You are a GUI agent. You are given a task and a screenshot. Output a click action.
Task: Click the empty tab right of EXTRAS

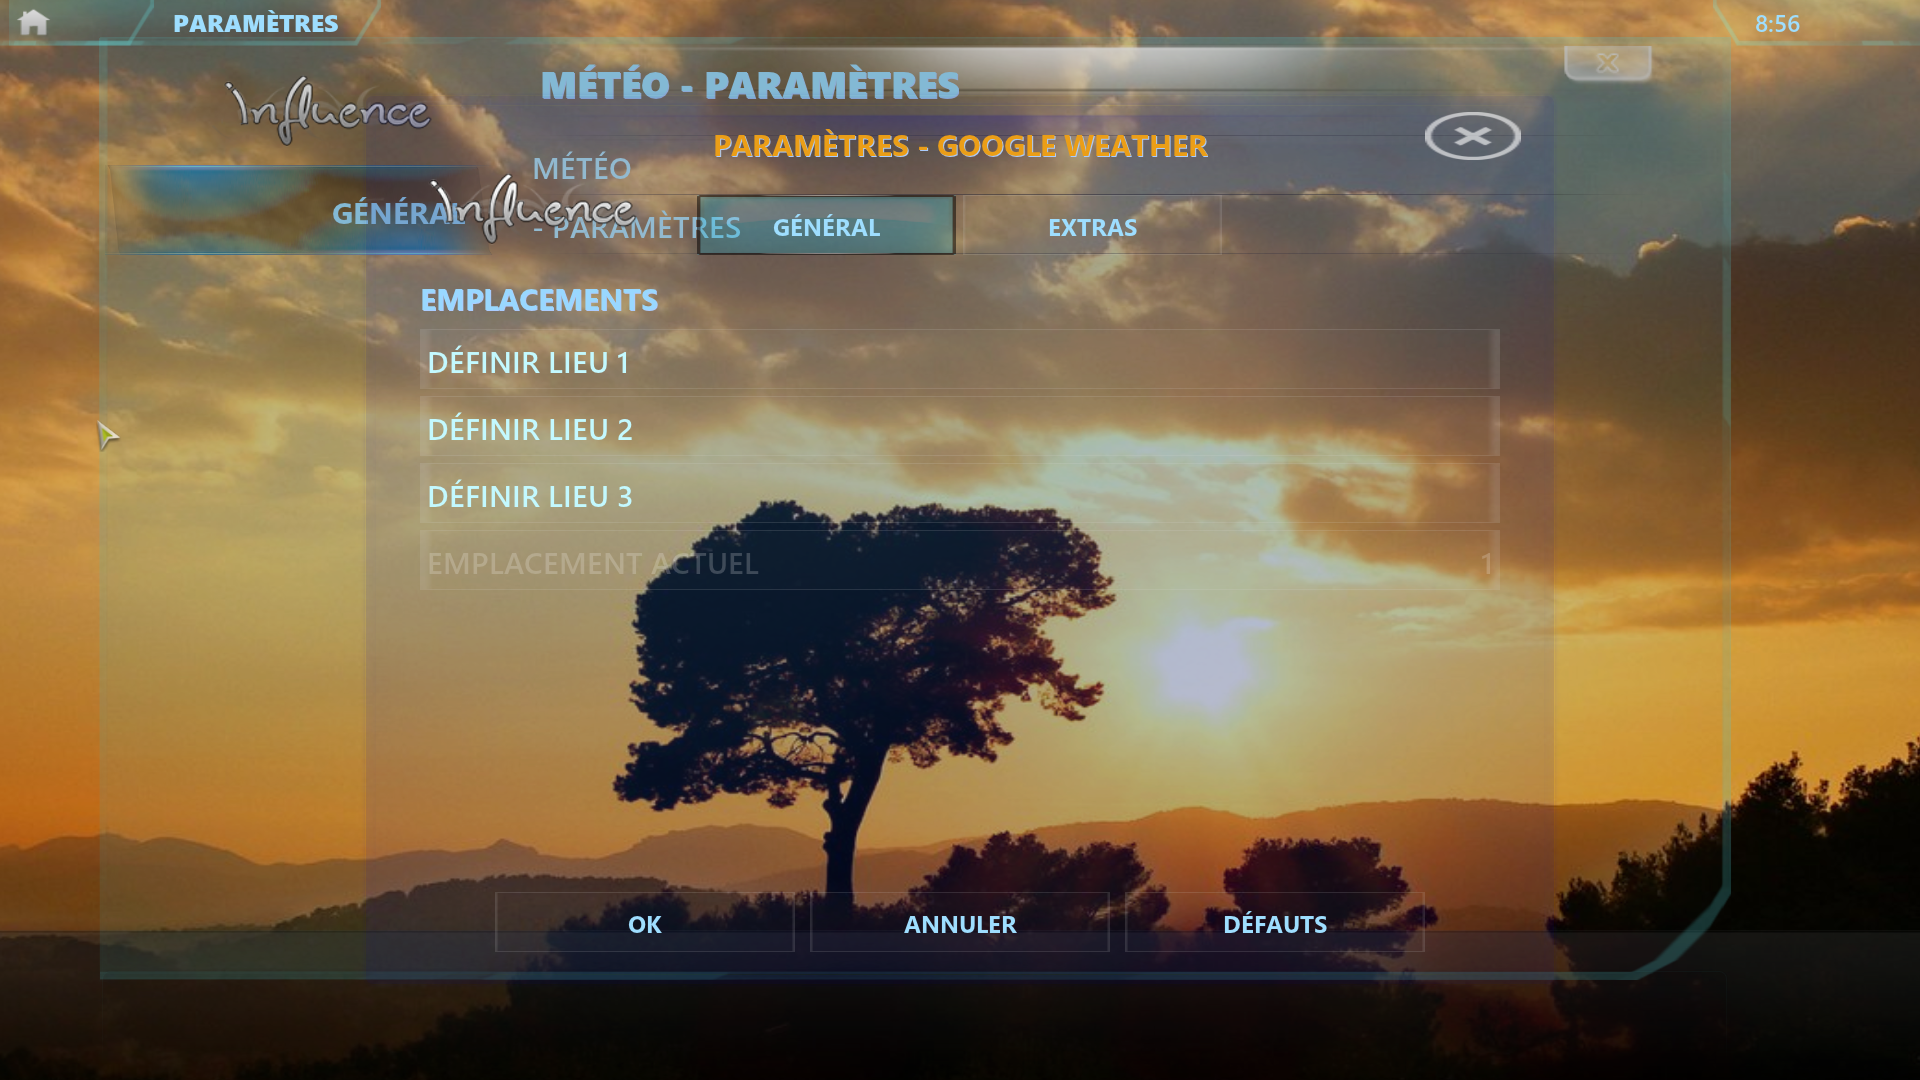pyautogui.click(x=1350, y=227)
